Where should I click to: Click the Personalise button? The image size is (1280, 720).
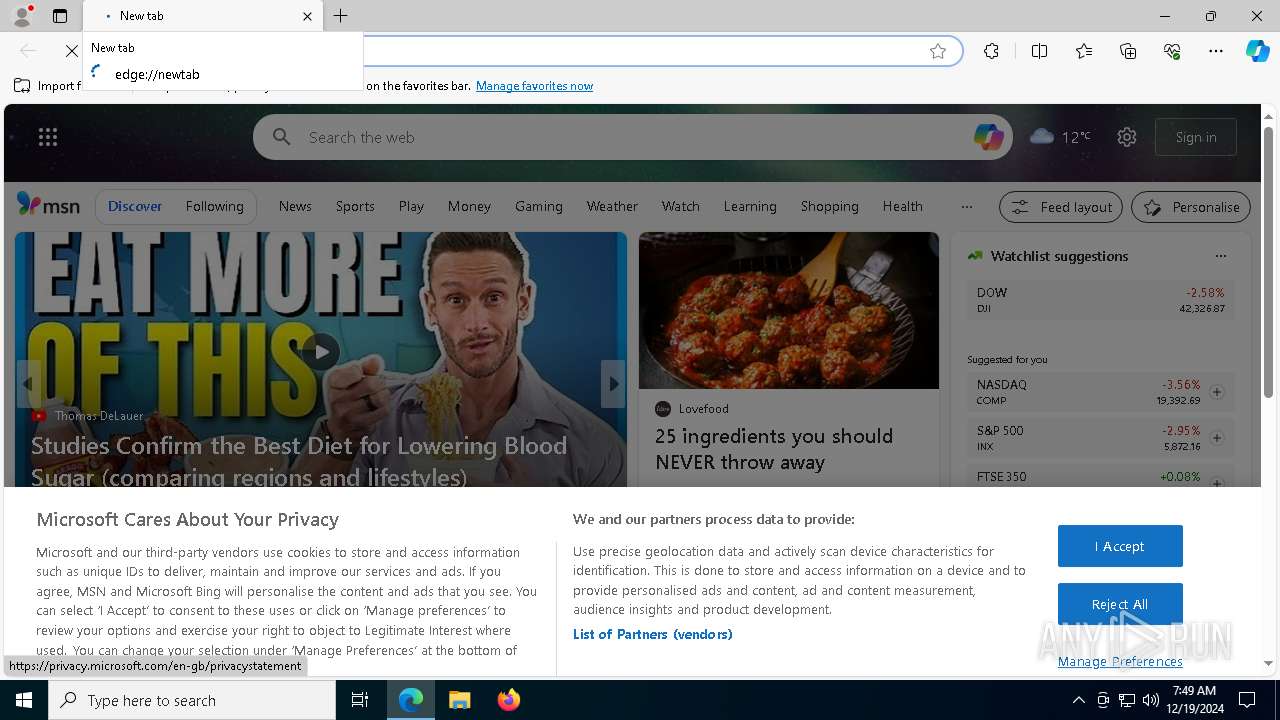tap(1191, 207)
